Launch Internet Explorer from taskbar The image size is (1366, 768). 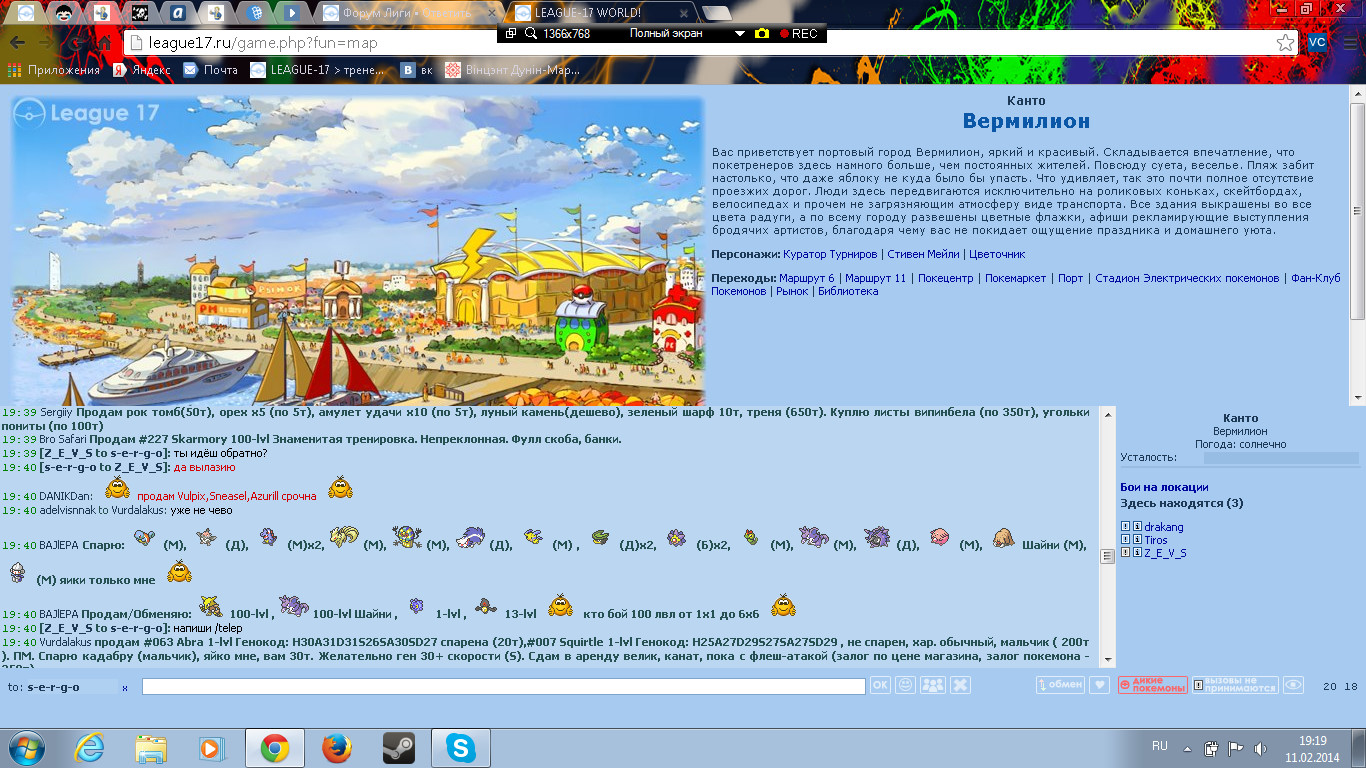tap(89, 748)
